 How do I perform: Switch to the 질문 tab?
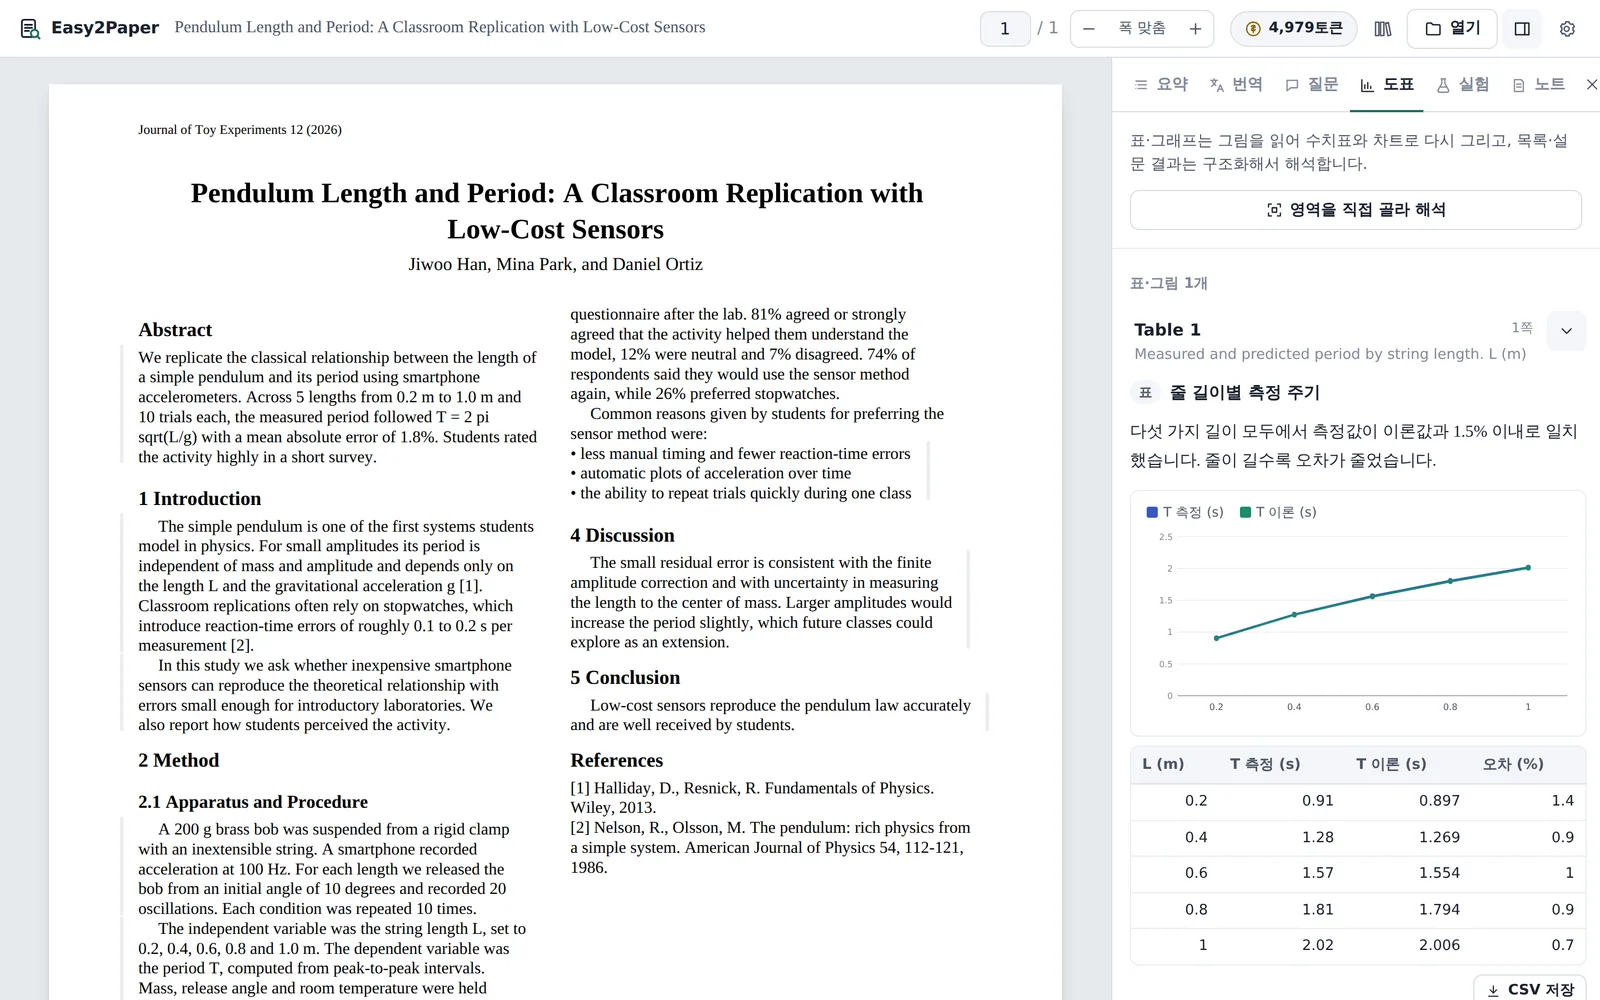pos(1311,85)
